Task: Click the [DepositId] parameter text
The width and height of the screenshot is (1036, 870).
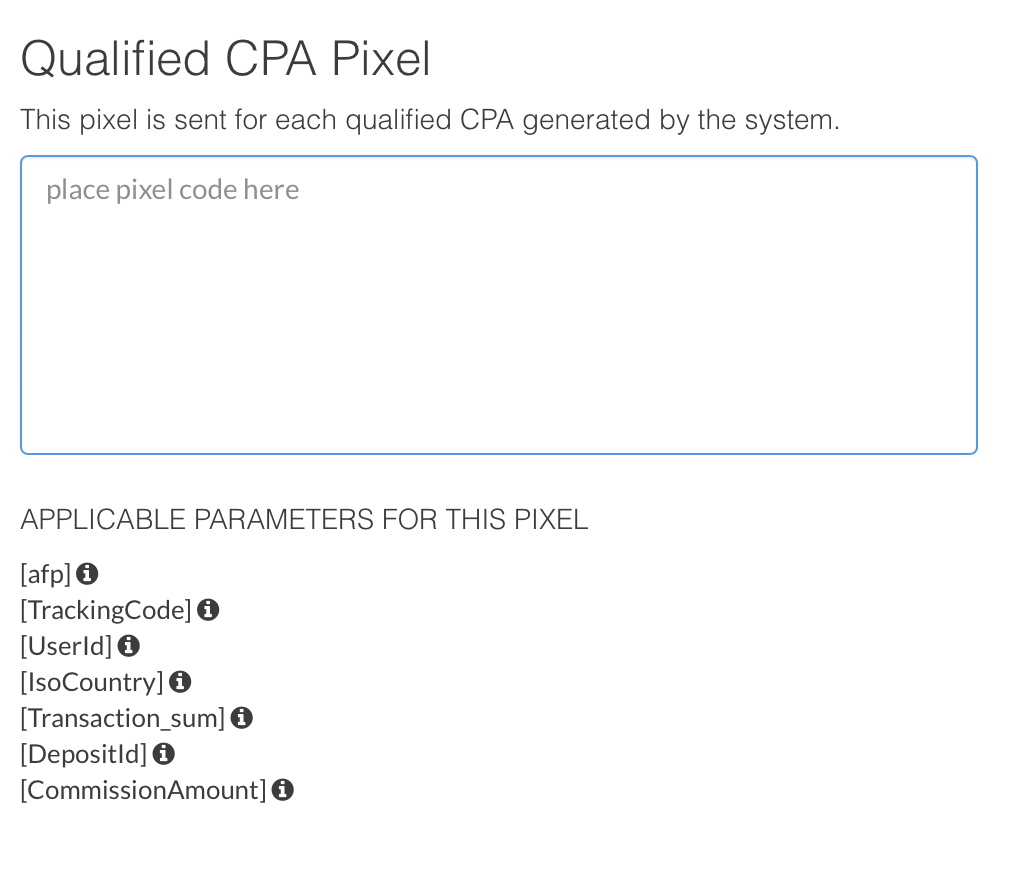Action: click(83, 754)
